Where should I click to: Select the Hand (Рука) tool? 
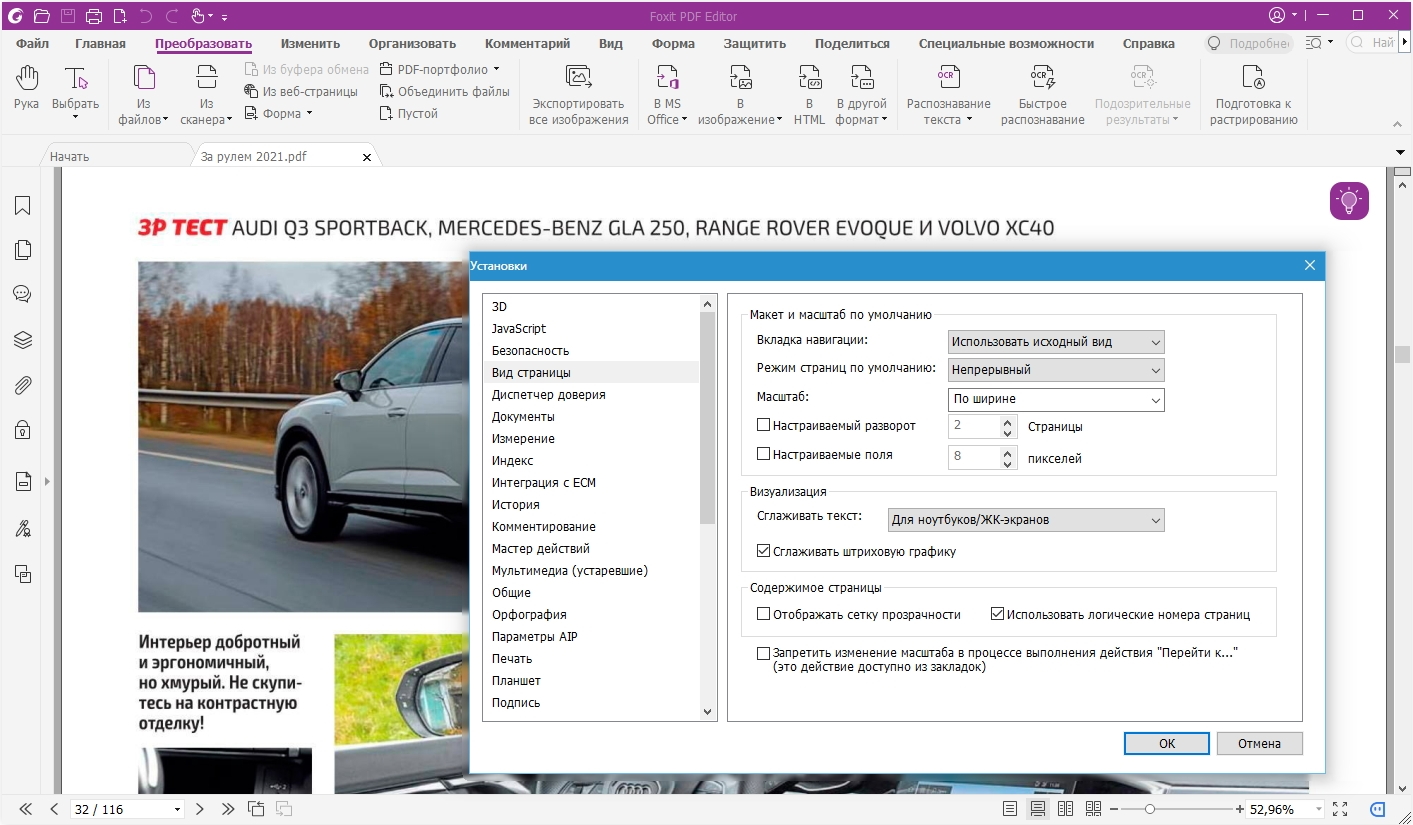point(26,87)
